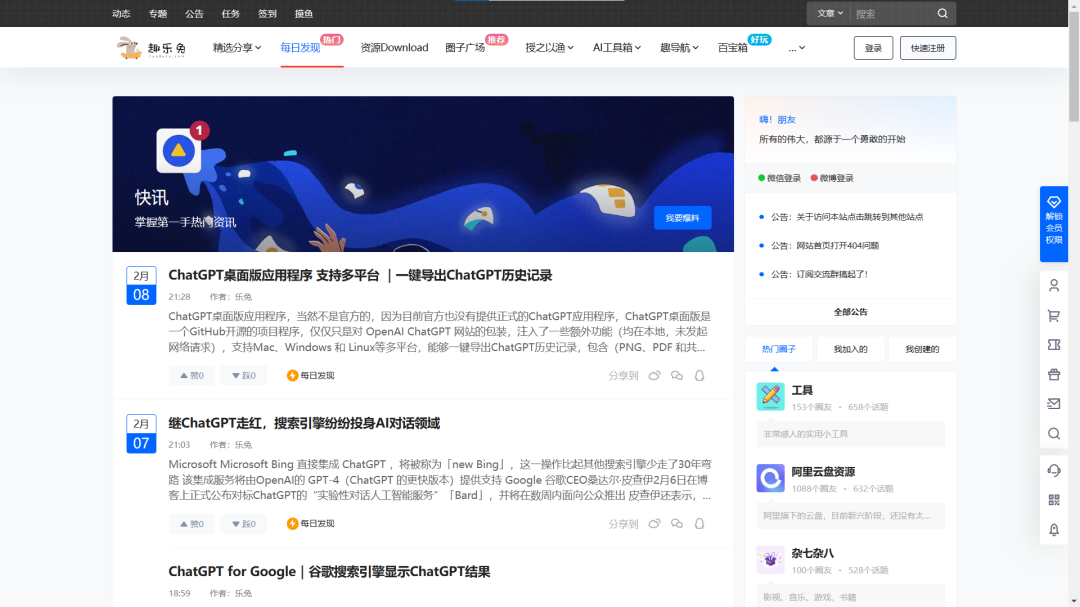Focus the top search input field
The height and width of the screenshot is (607, 1080).
(x=892, y=14)
